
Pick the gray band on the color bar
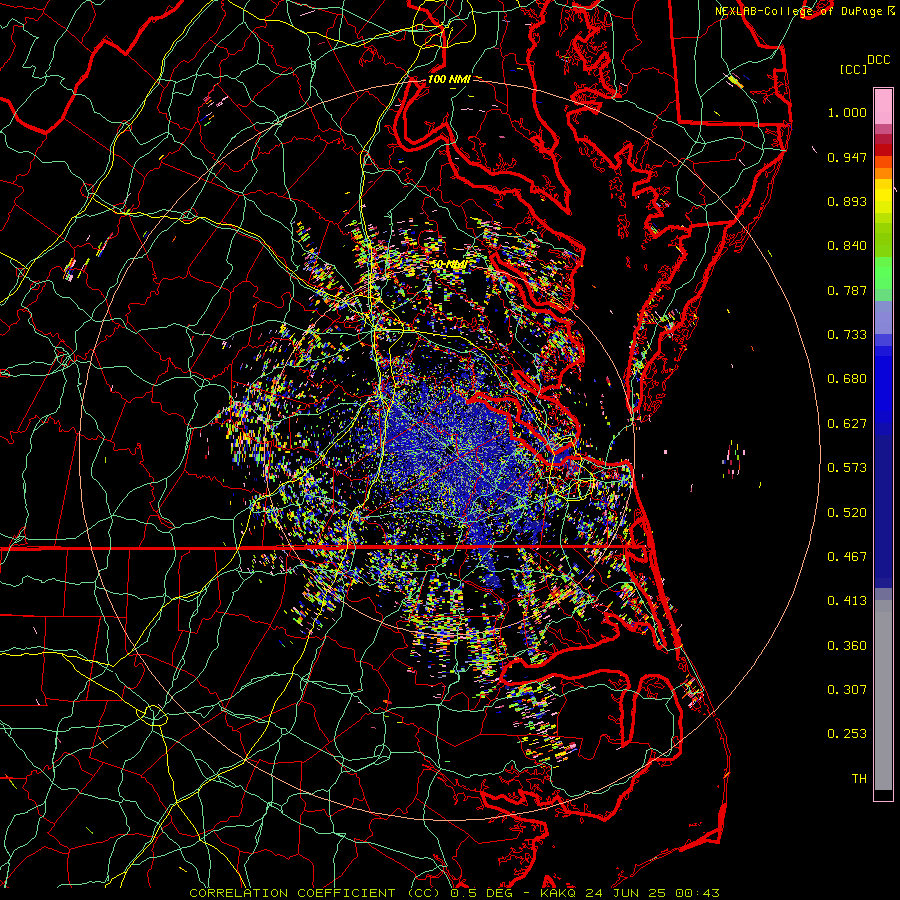coord(883,695)
